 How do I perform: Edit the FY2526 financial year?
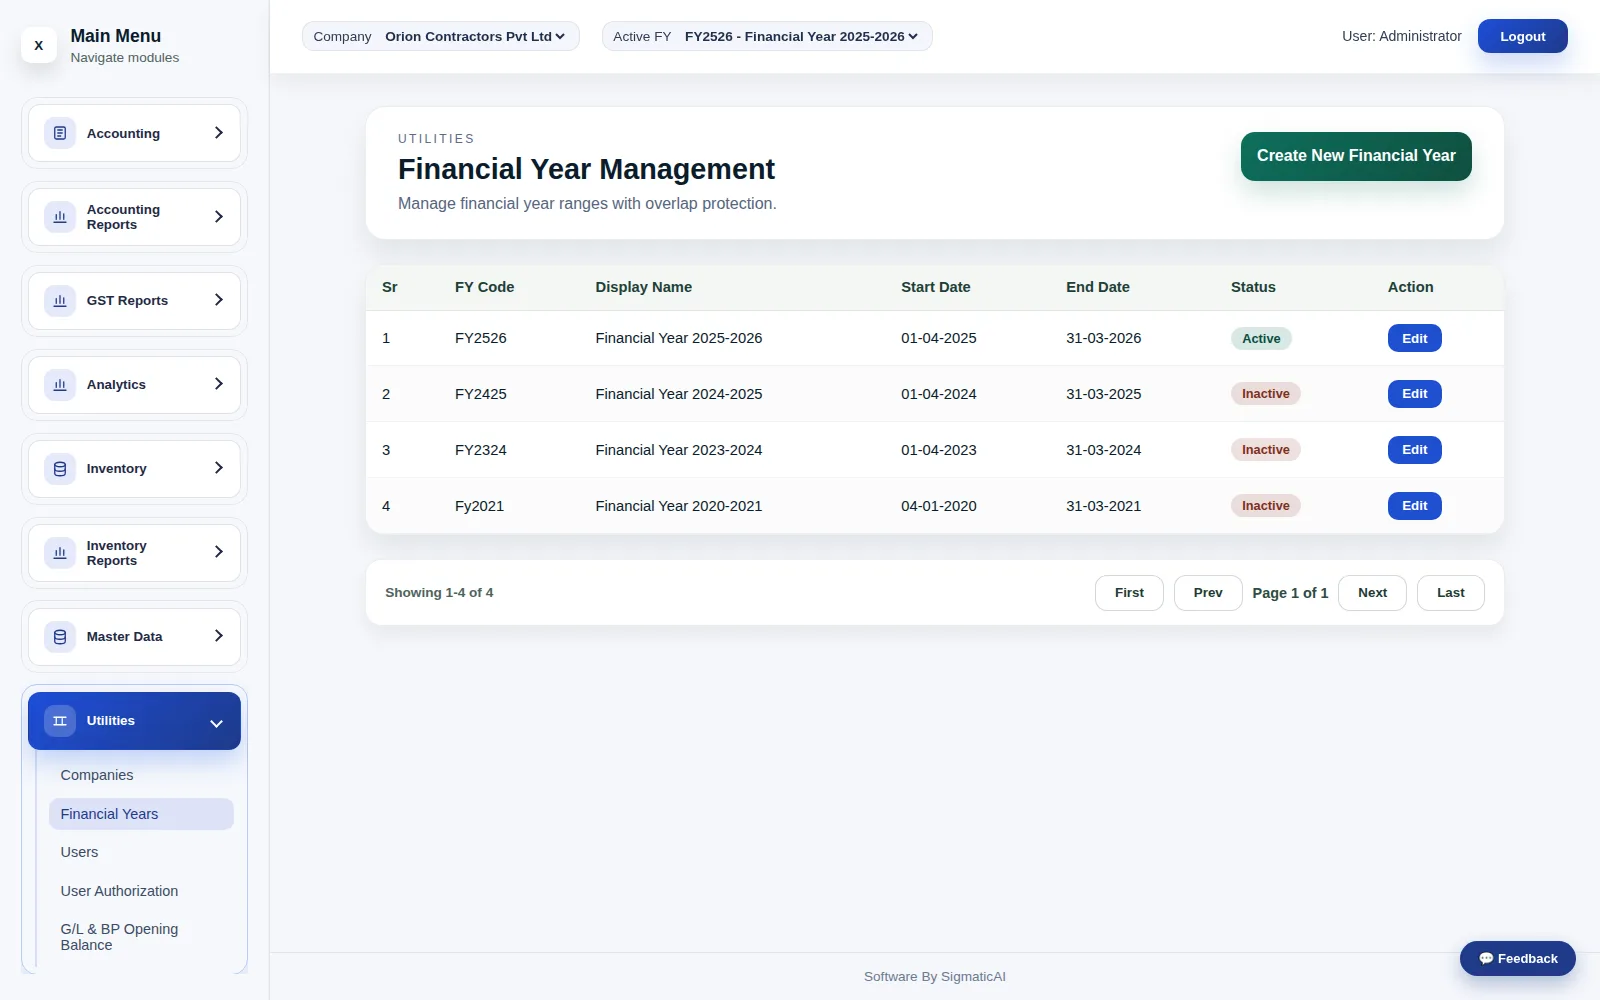1414,338
